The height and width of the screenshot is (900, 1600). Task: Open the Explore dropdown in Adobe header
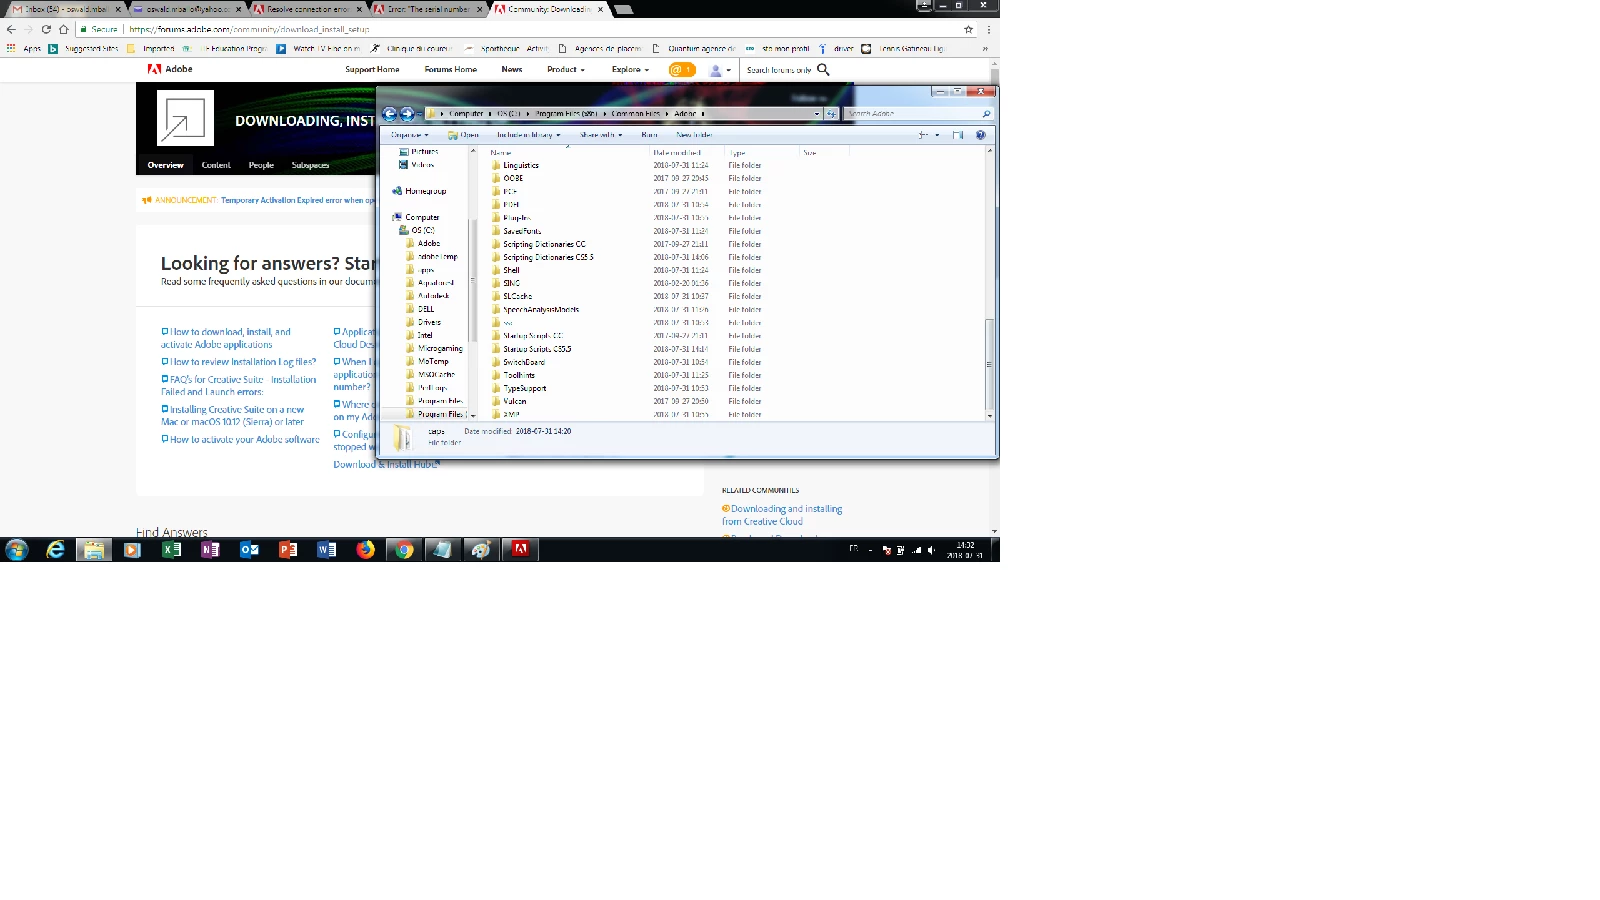click(631, 69)
